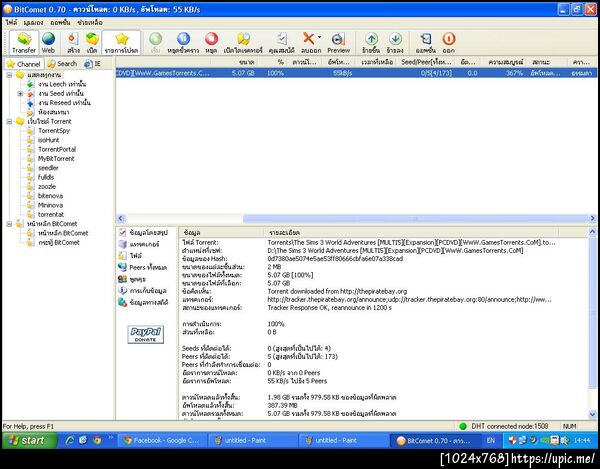
Task: Click the details pane scroll-down arrow
Action: click(592, 414)
